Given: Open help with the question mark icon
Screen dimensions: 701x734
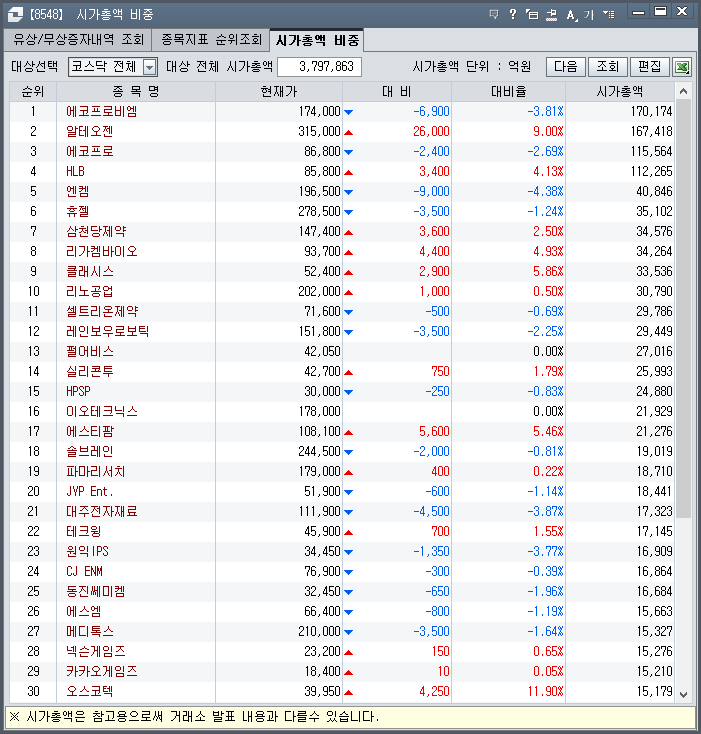Looking at the screenshot, I should pyautogui.click(x=513, y=15).
